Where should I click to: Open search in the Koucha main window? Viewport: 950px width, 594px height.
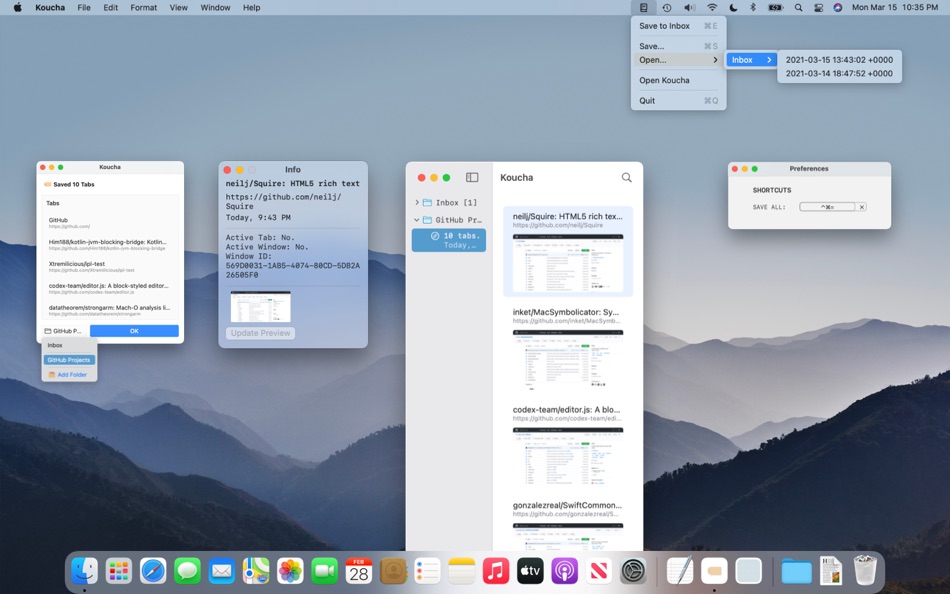click(x=626, y=178)
